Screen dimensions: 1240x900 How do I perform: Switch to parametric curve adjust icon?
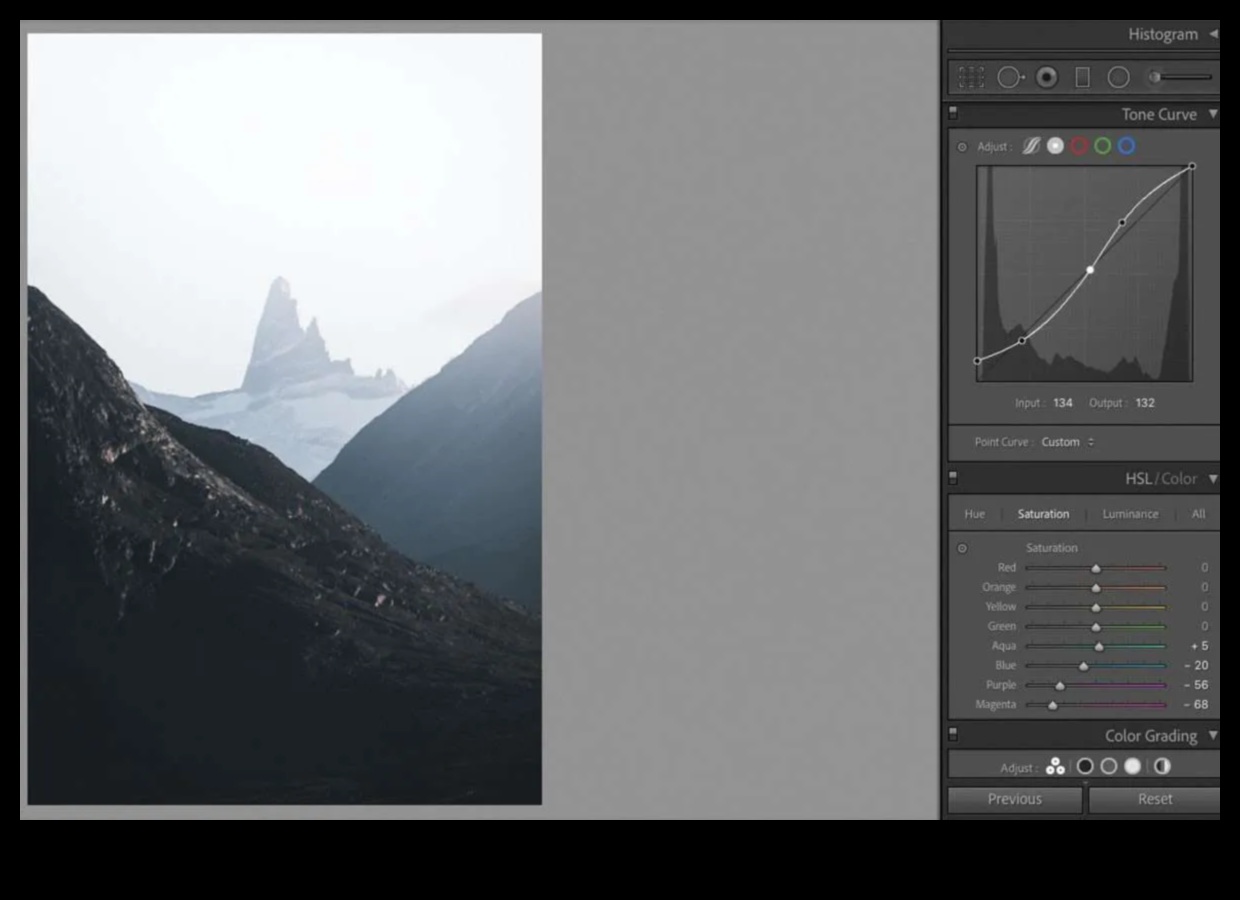click(1031, 146)
